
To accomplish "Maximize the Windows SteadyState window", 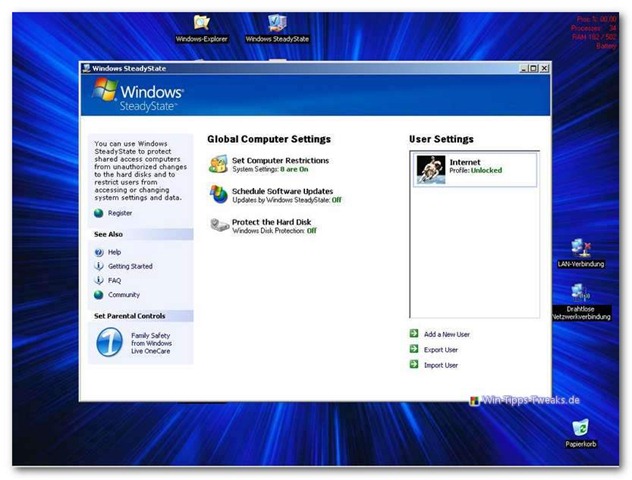I will coord(533,69).
